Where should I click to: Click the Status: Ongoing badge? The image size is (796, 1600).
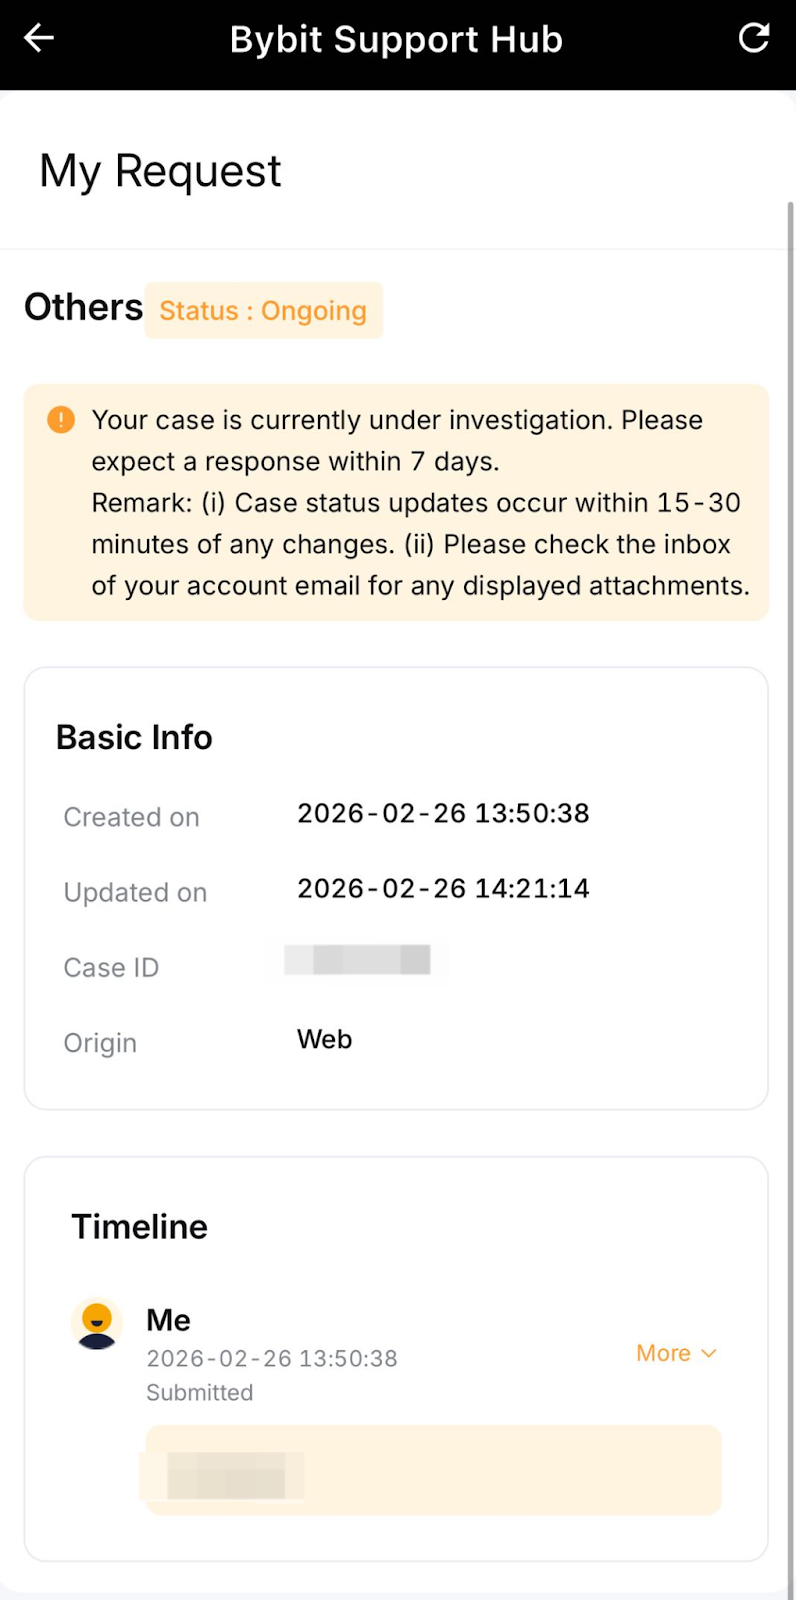[x=263, y=311]
